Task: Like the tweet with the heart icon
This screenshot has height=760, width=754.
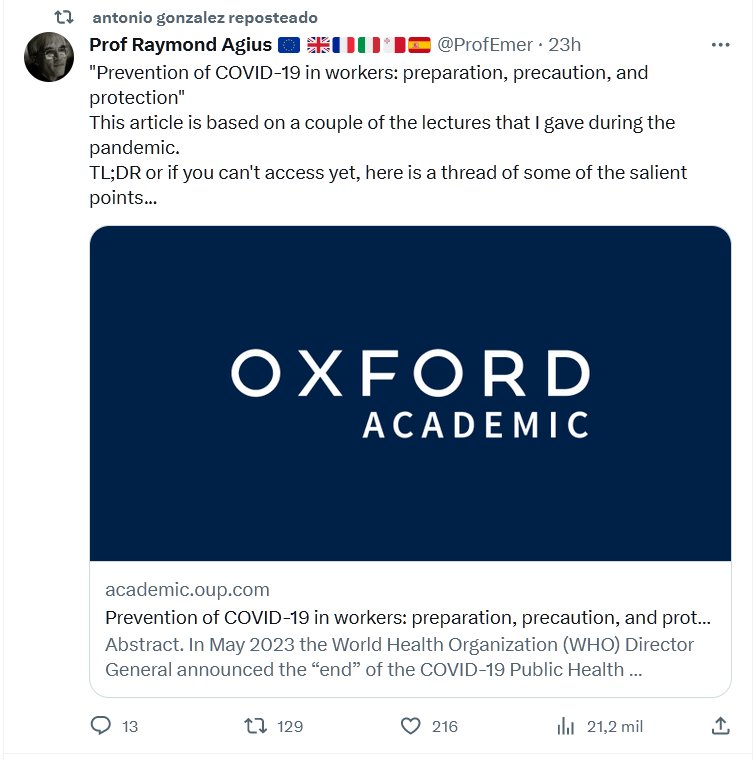Action: (410, 726)
